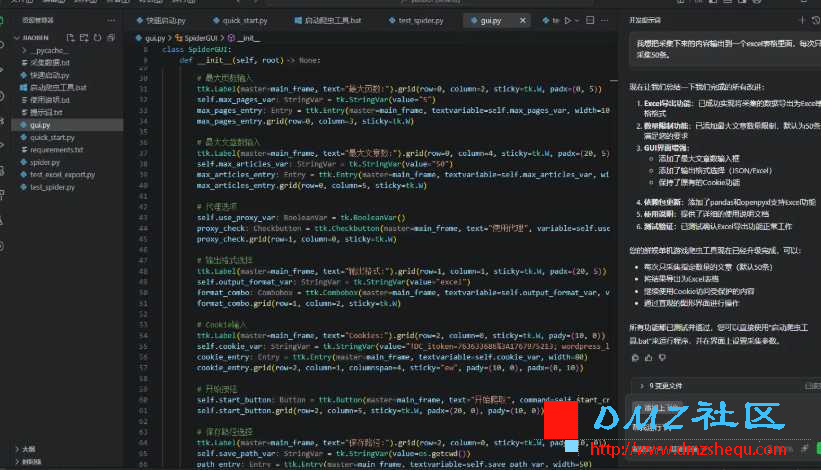The width and height of the screenshot is (821, 470).
Task: Run the Python file with play icon
Action: (569, 19)
